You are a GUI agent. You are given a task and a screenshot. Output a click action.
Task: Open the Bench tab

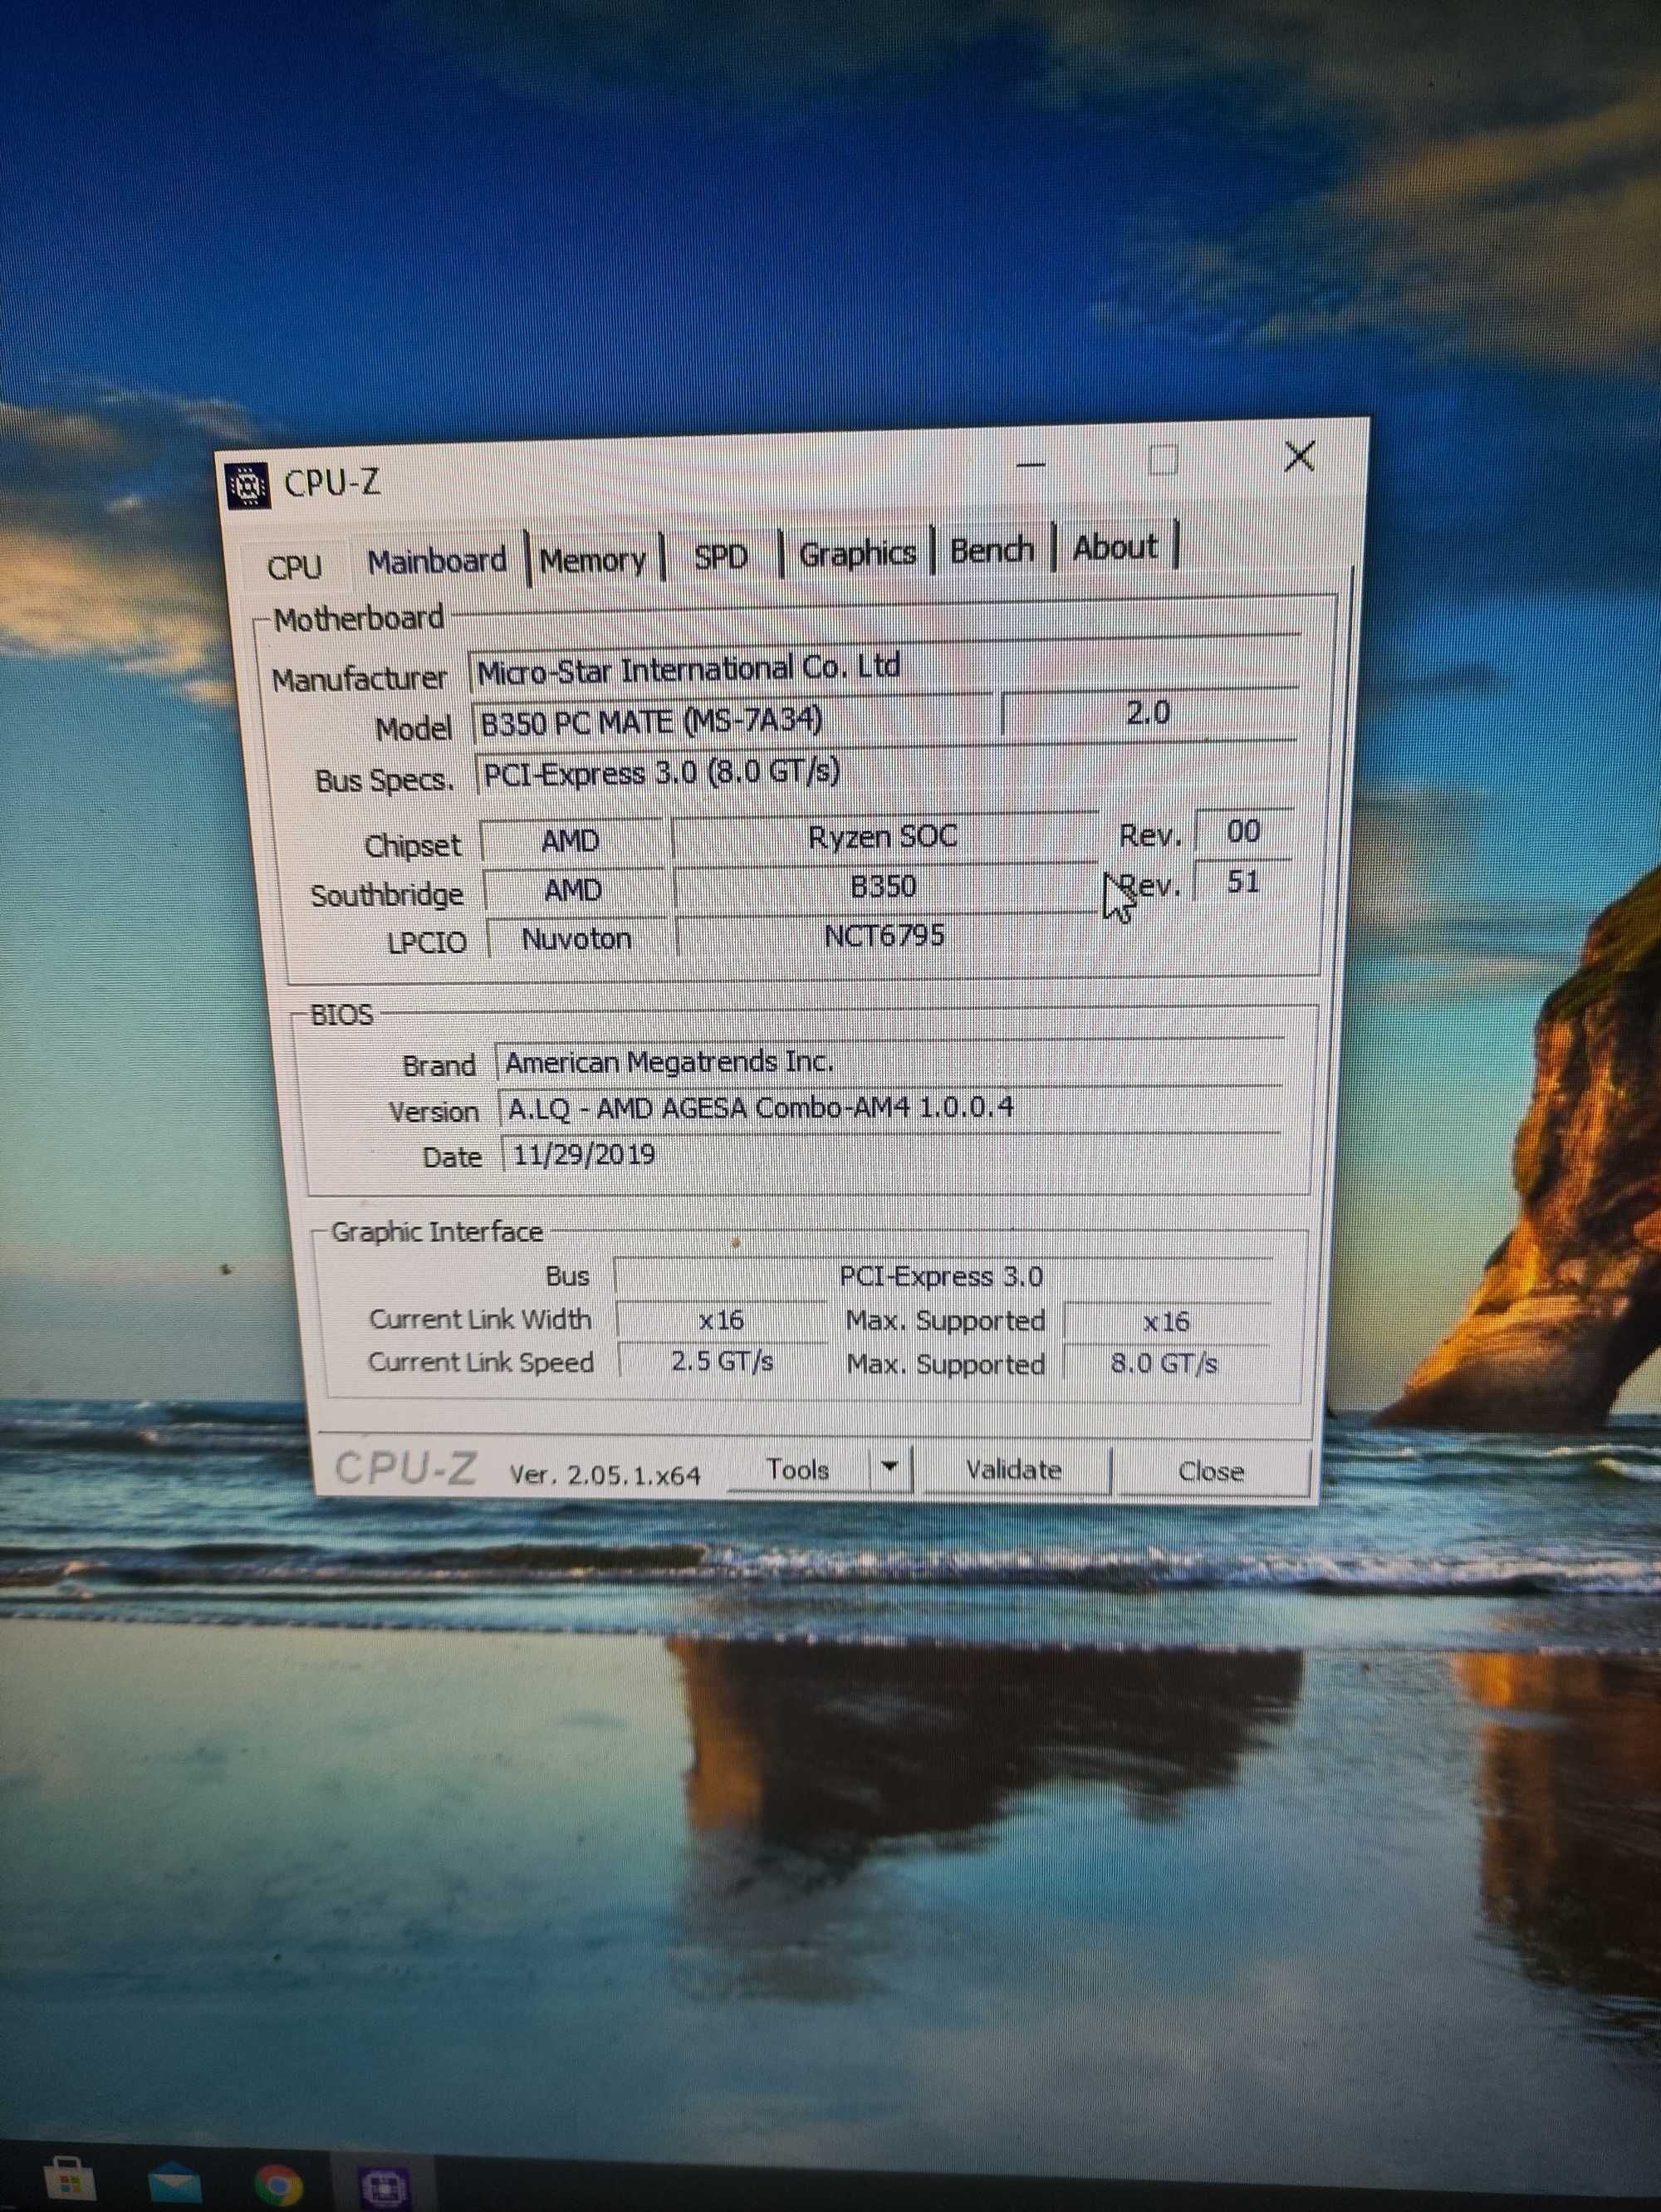pos(991,550)
